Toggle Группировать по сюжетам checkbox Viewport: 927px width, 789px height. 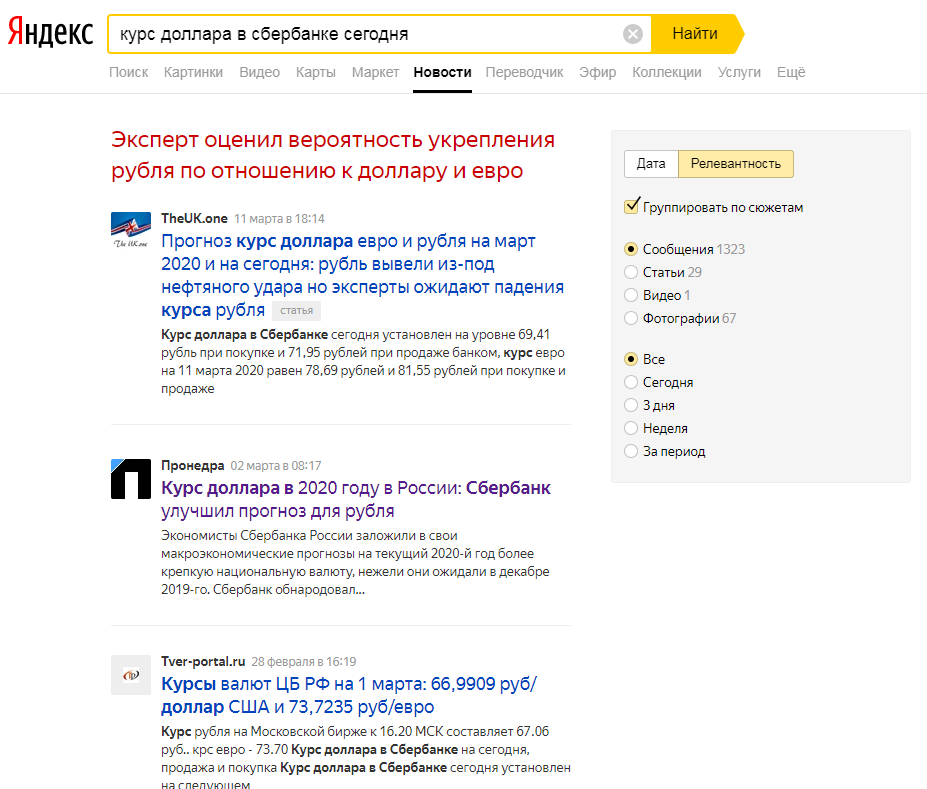coord(631,206)
